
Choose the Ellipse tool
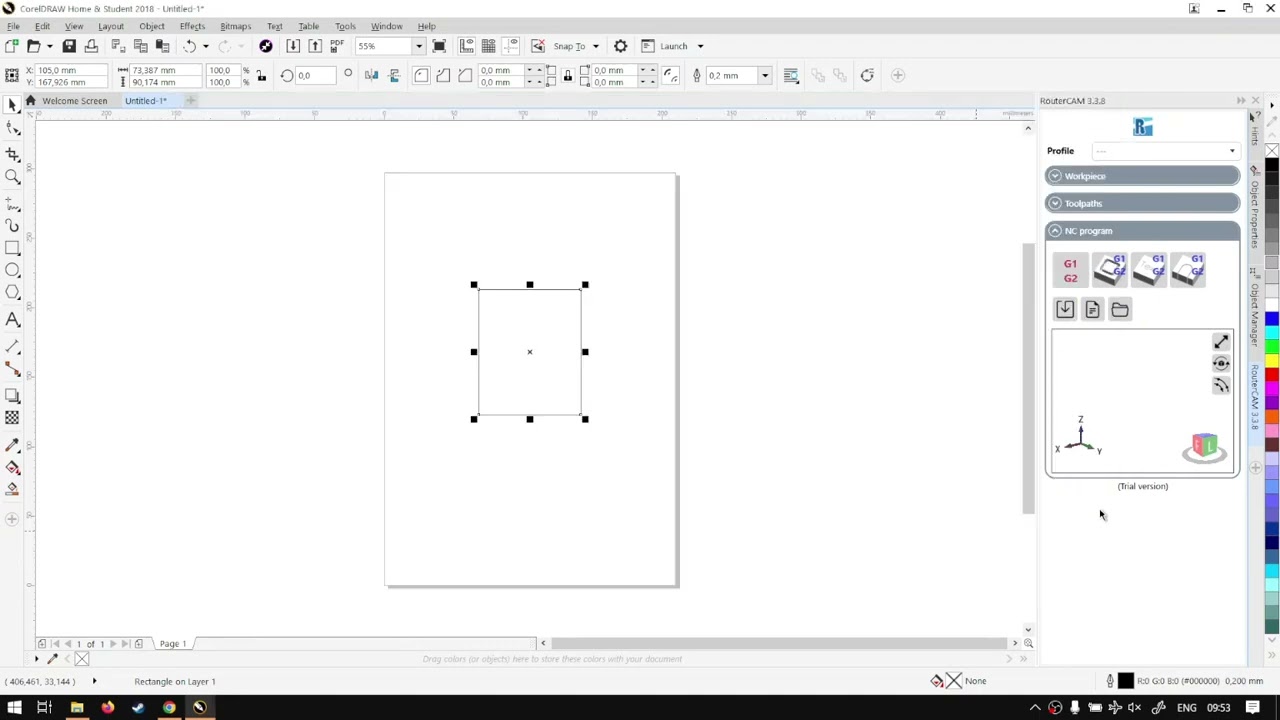(x=12, y=271)
